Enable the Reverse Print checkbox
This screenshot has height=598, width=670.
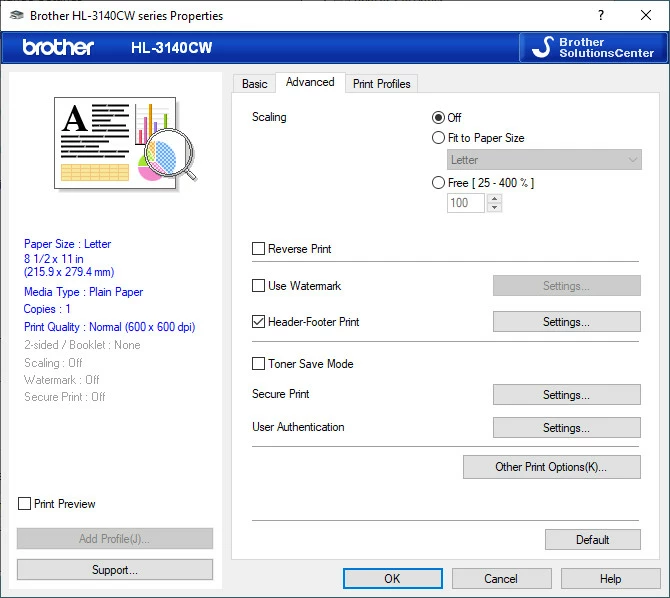(258, 248)
